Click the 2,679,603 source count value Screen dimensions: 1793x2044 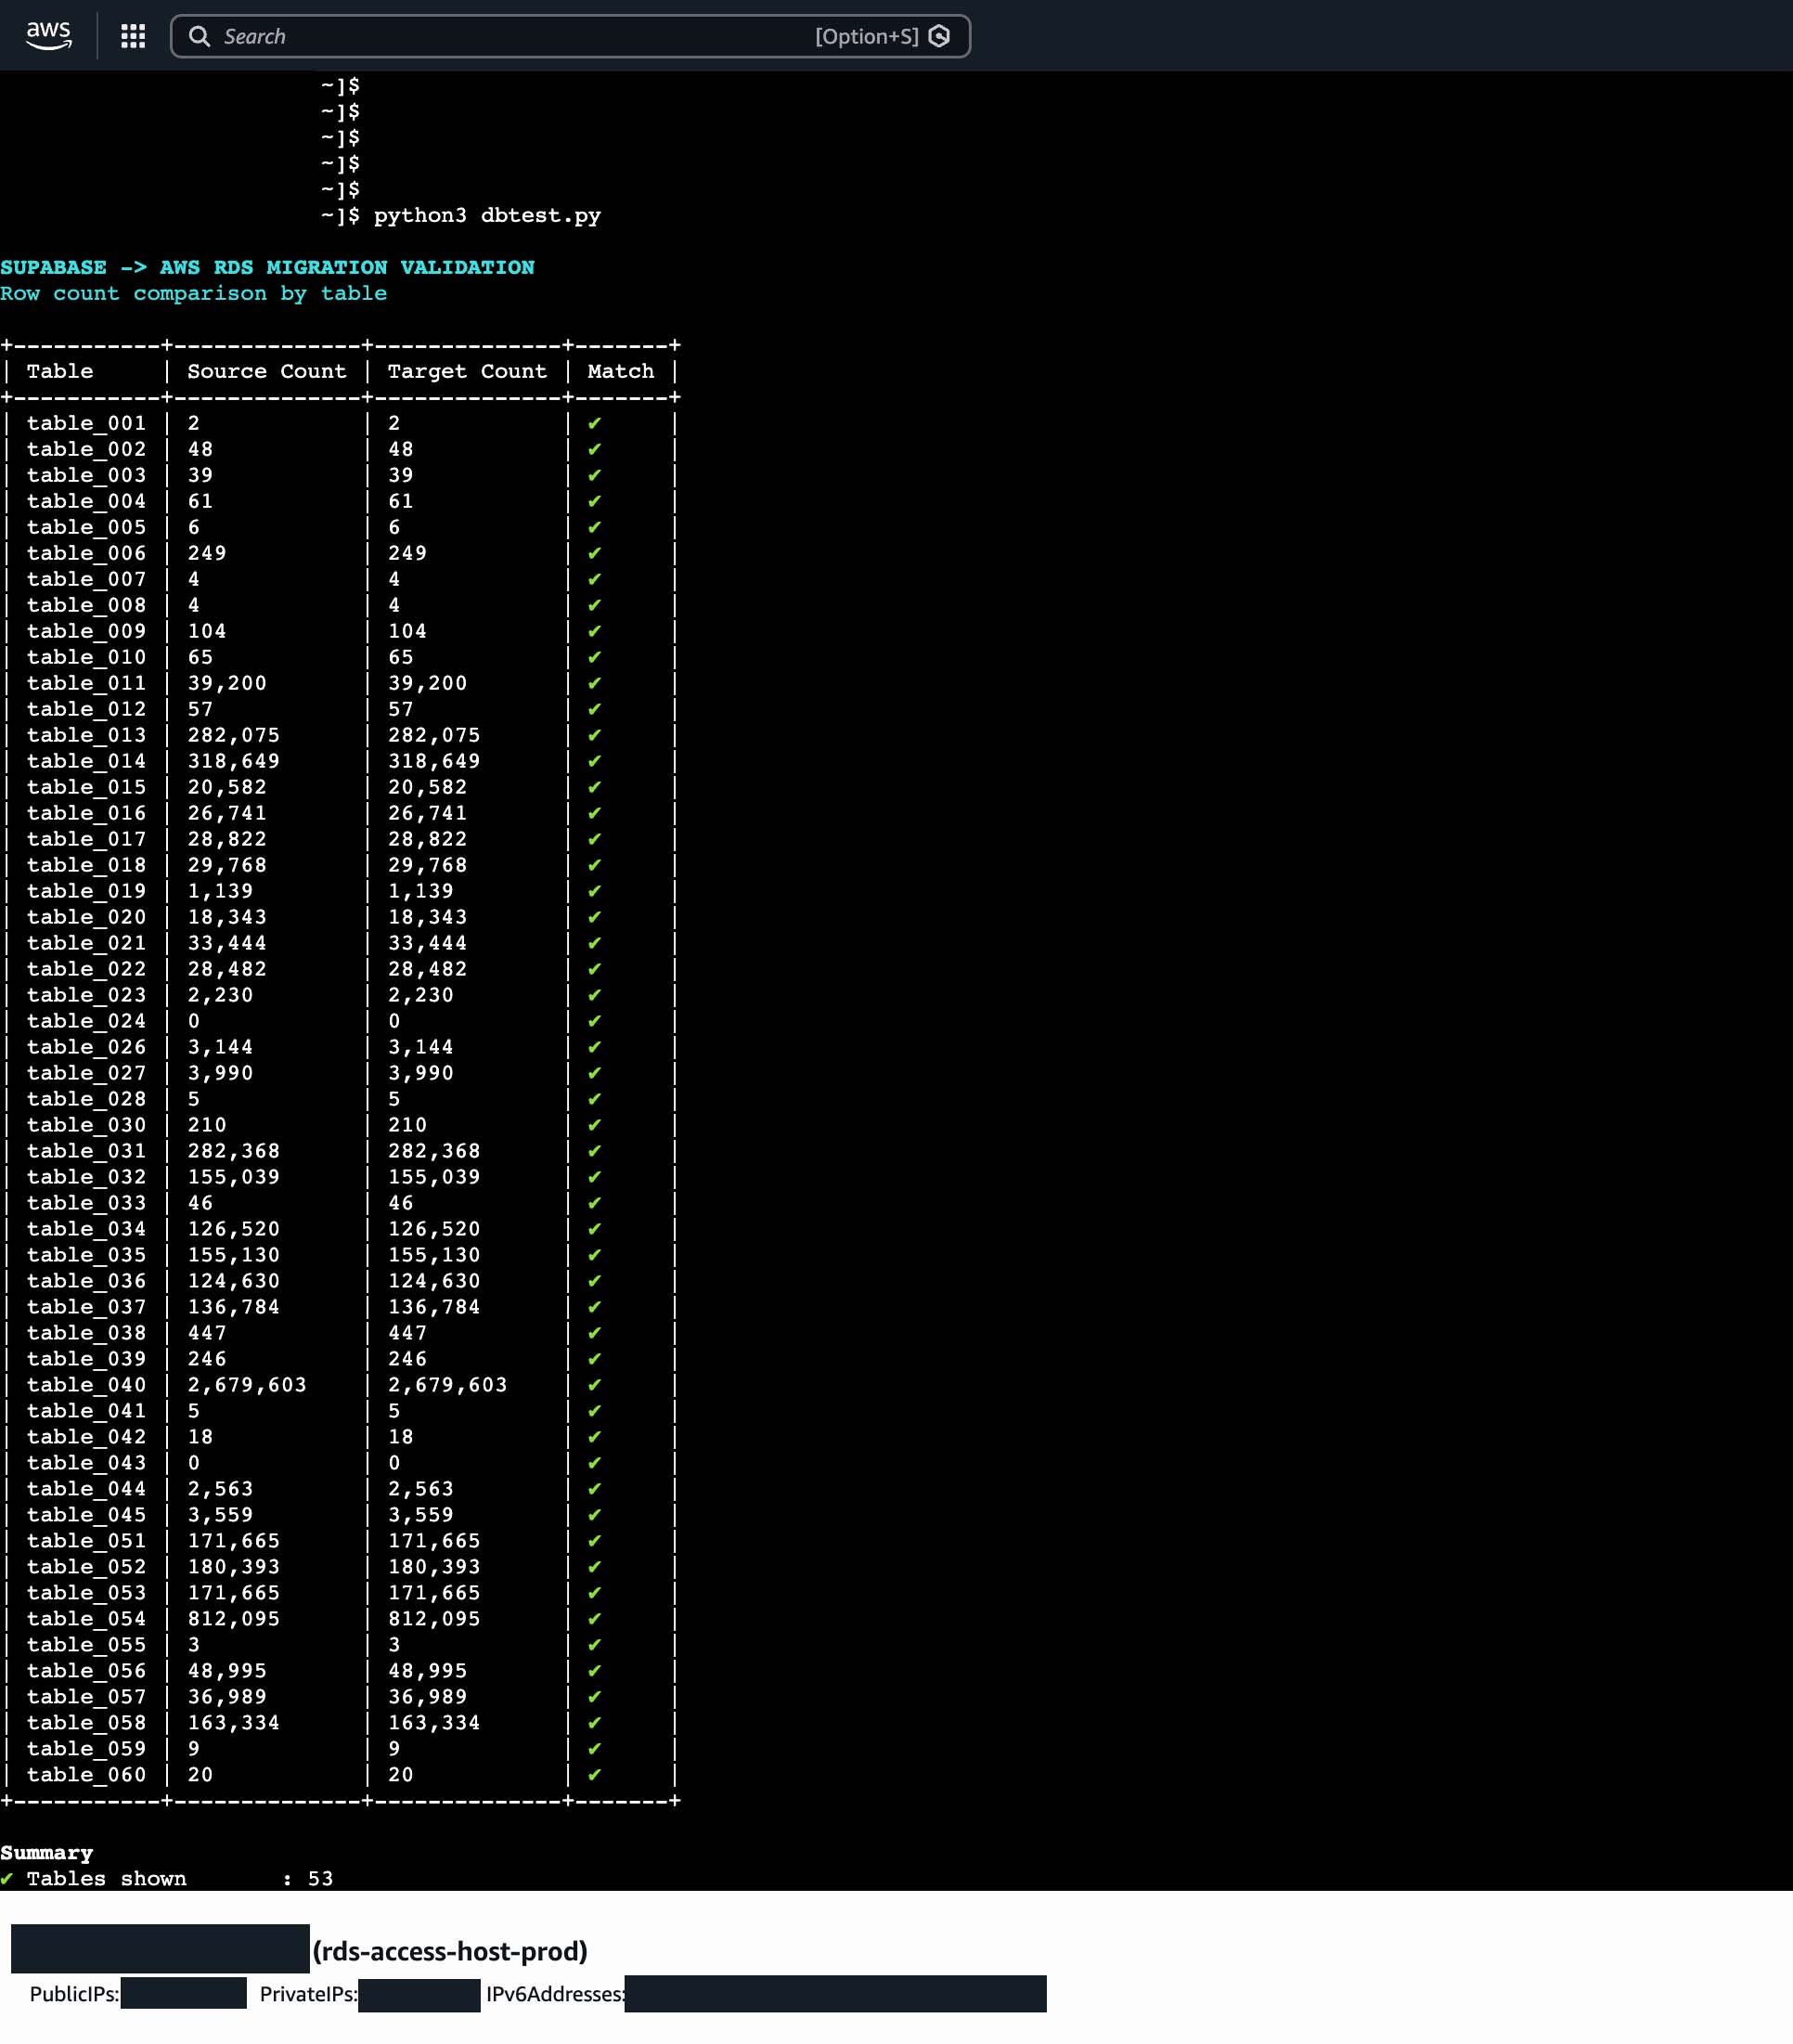(246, 1385)
